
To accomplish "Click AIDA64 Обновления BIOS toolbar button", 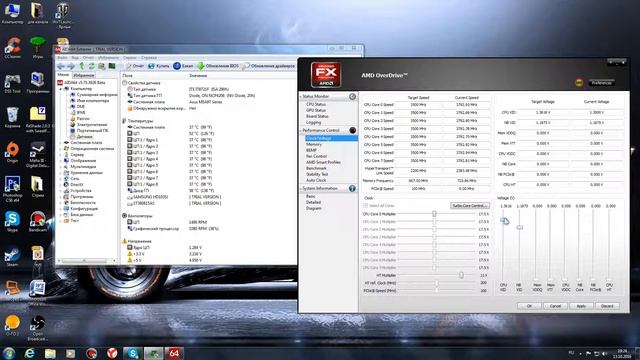I will point(218,66).
